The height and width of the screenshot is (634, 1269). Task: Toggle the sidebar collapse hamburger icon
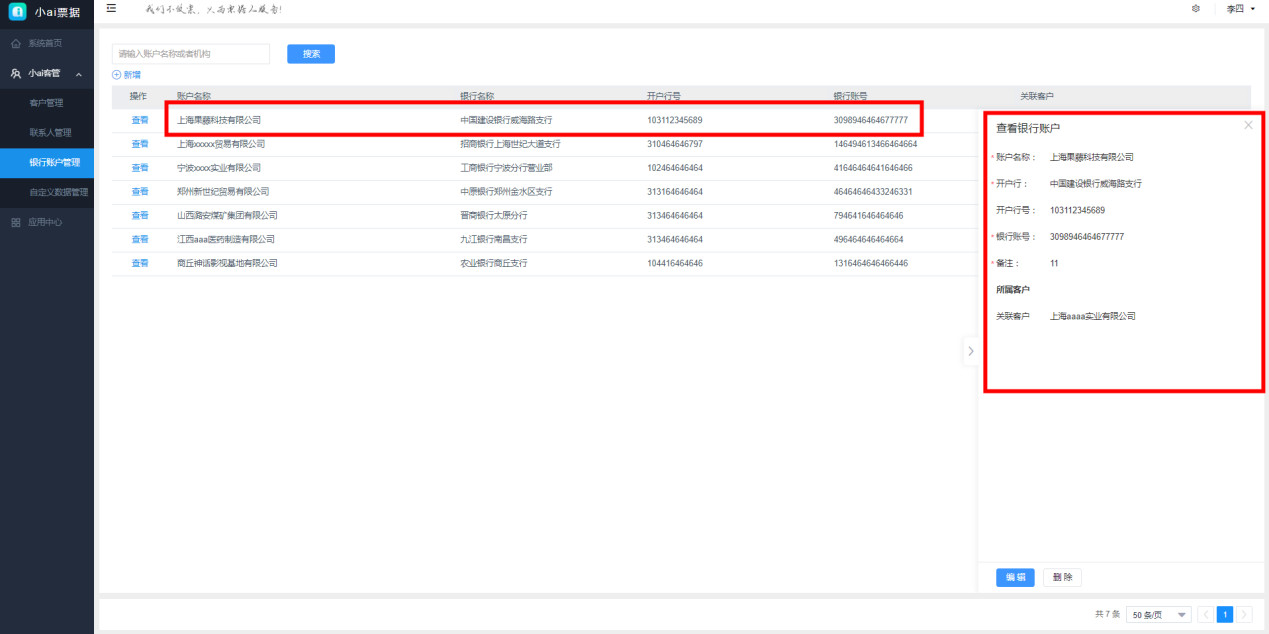pos(111,8)
